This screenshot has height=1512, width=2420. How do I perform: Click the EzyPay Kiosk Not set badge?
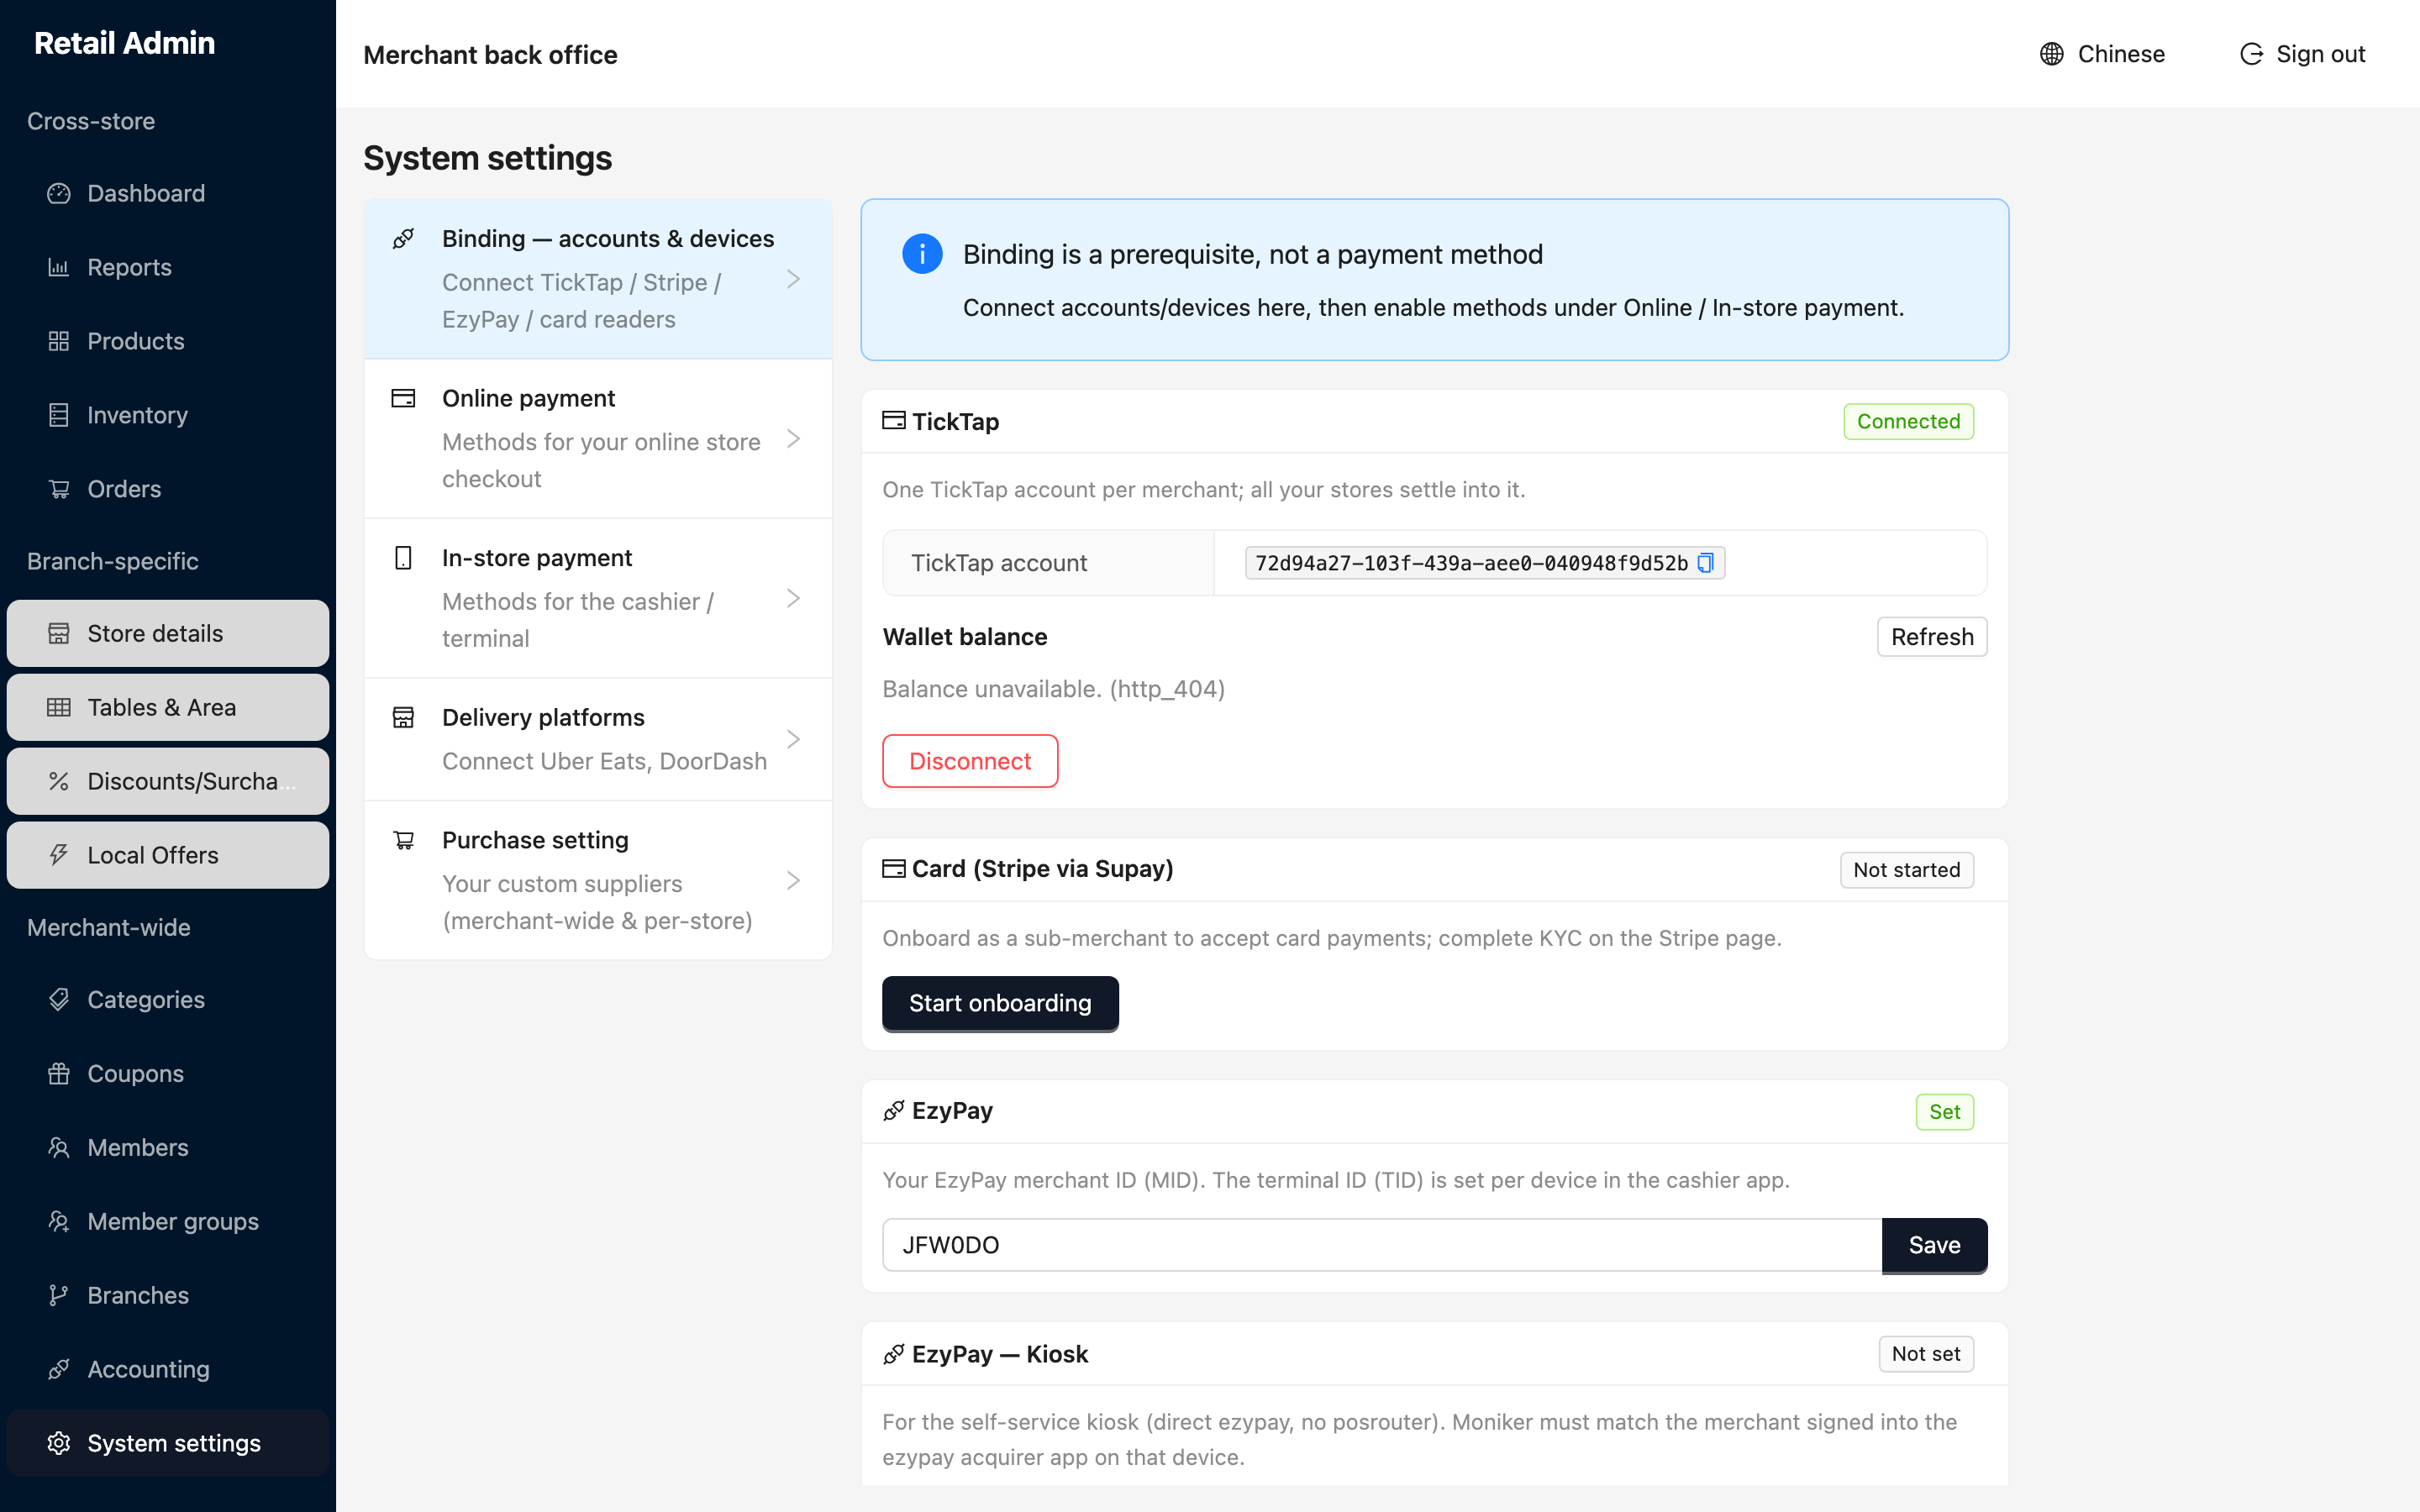coord(1926,1354)
